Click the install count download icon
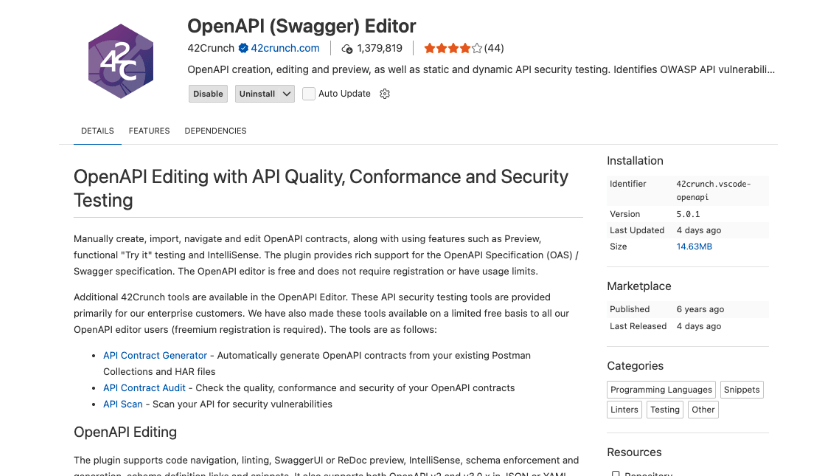832x476 pixels. [347, 49]
